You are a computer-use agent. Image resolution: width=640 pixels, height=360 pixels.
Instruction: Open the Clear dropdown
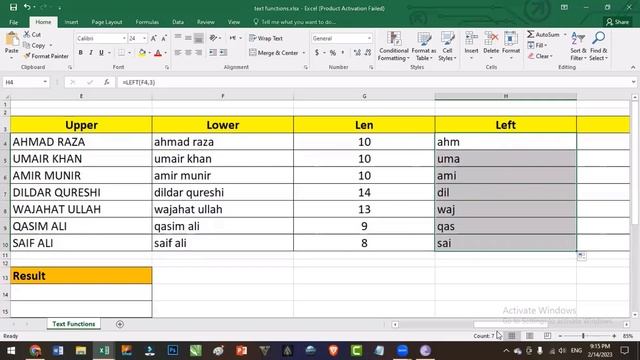point(540,56)
